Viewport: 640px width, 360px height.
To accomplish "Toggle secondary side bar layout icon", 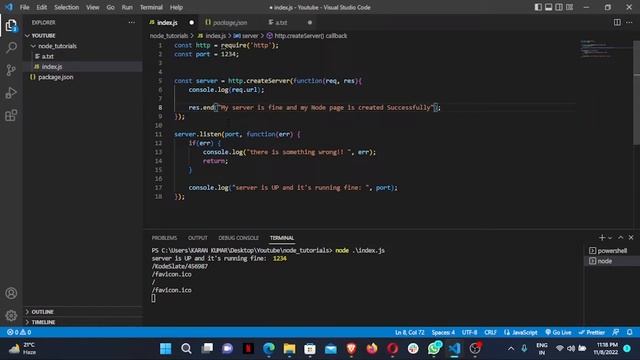I will (559, 7).
